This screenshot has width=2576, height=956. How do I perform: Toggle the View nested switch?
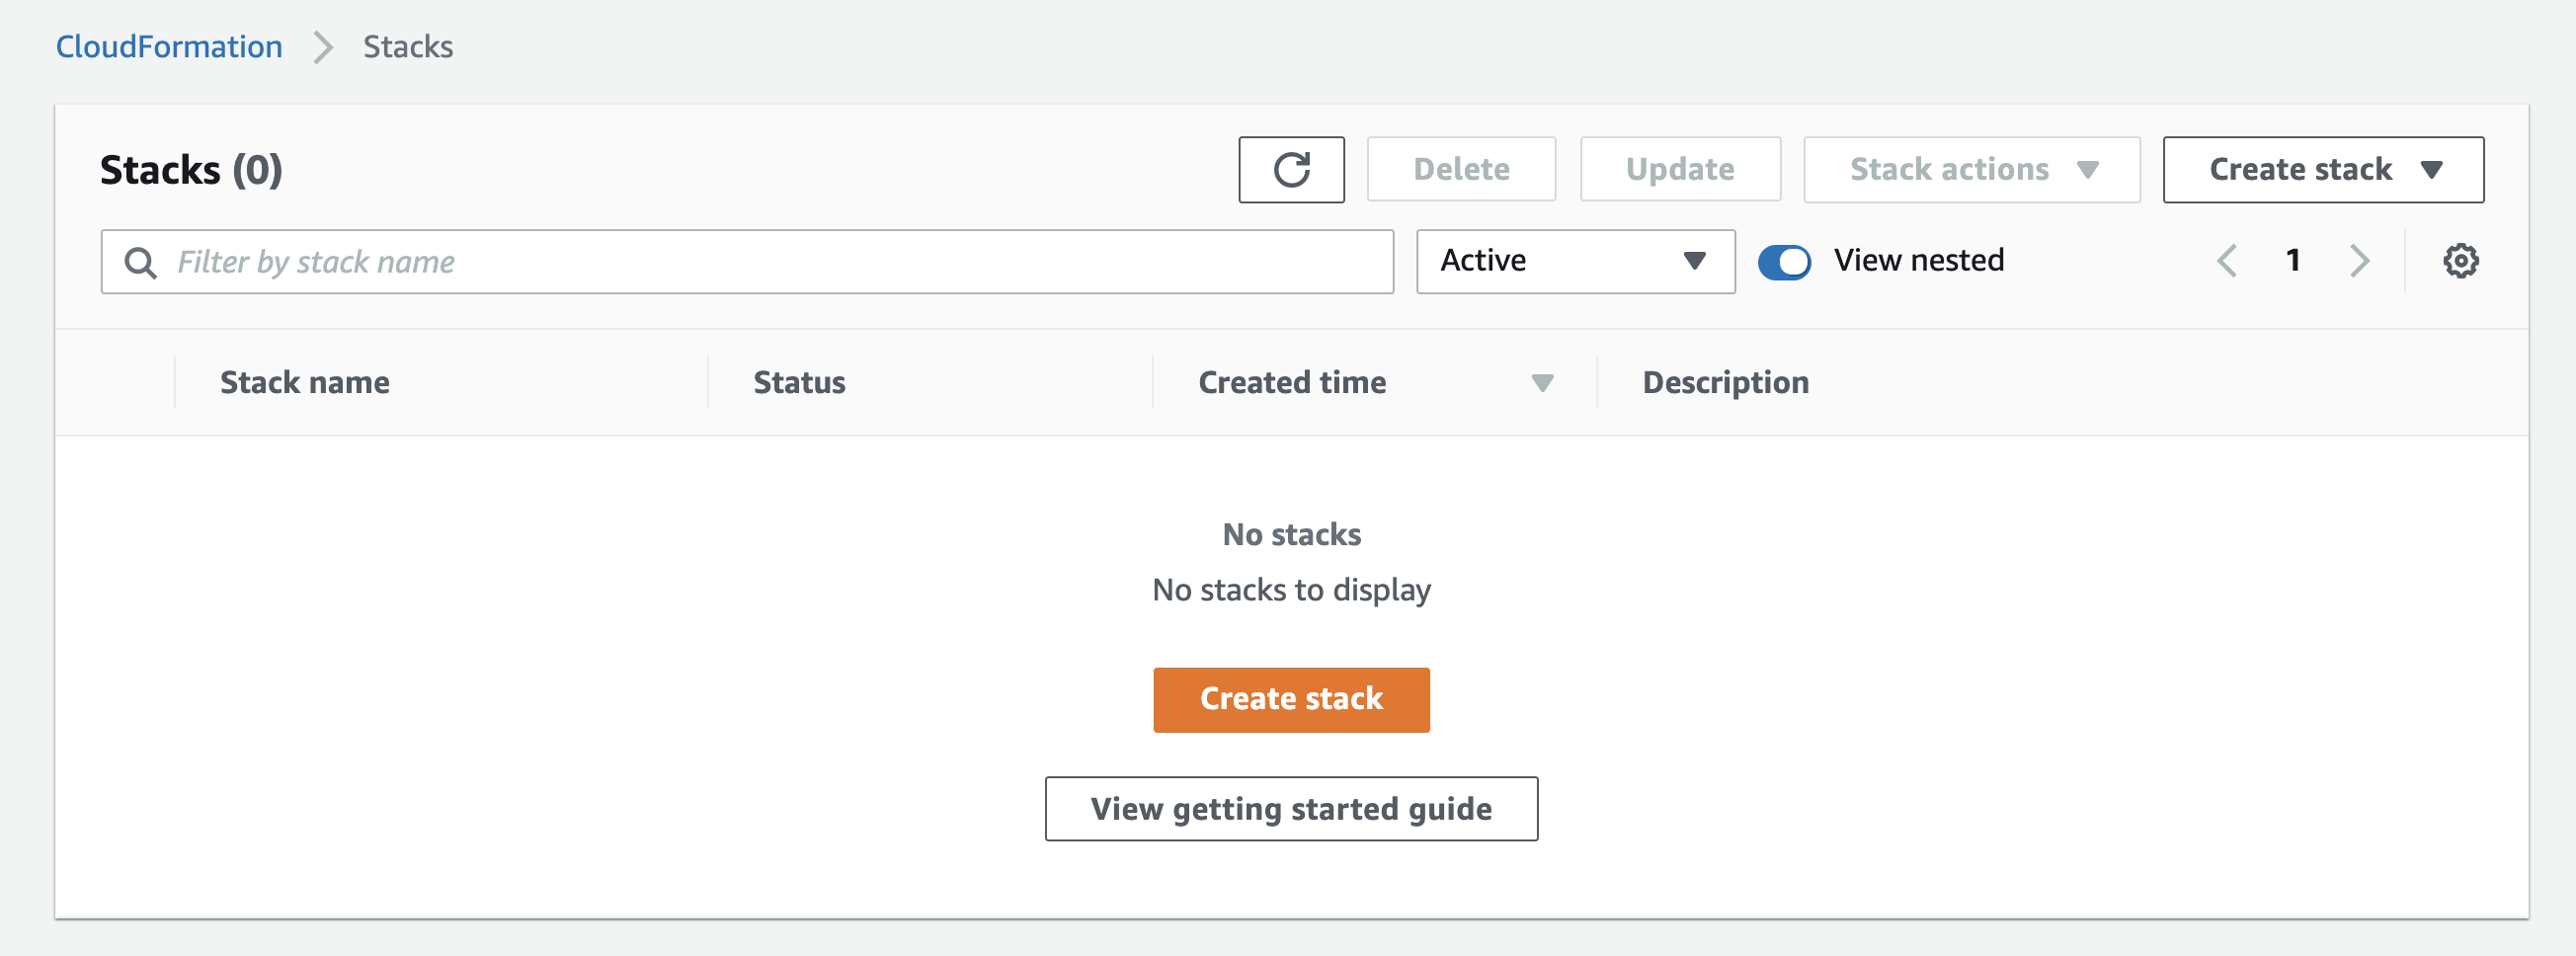[1784, 262]
